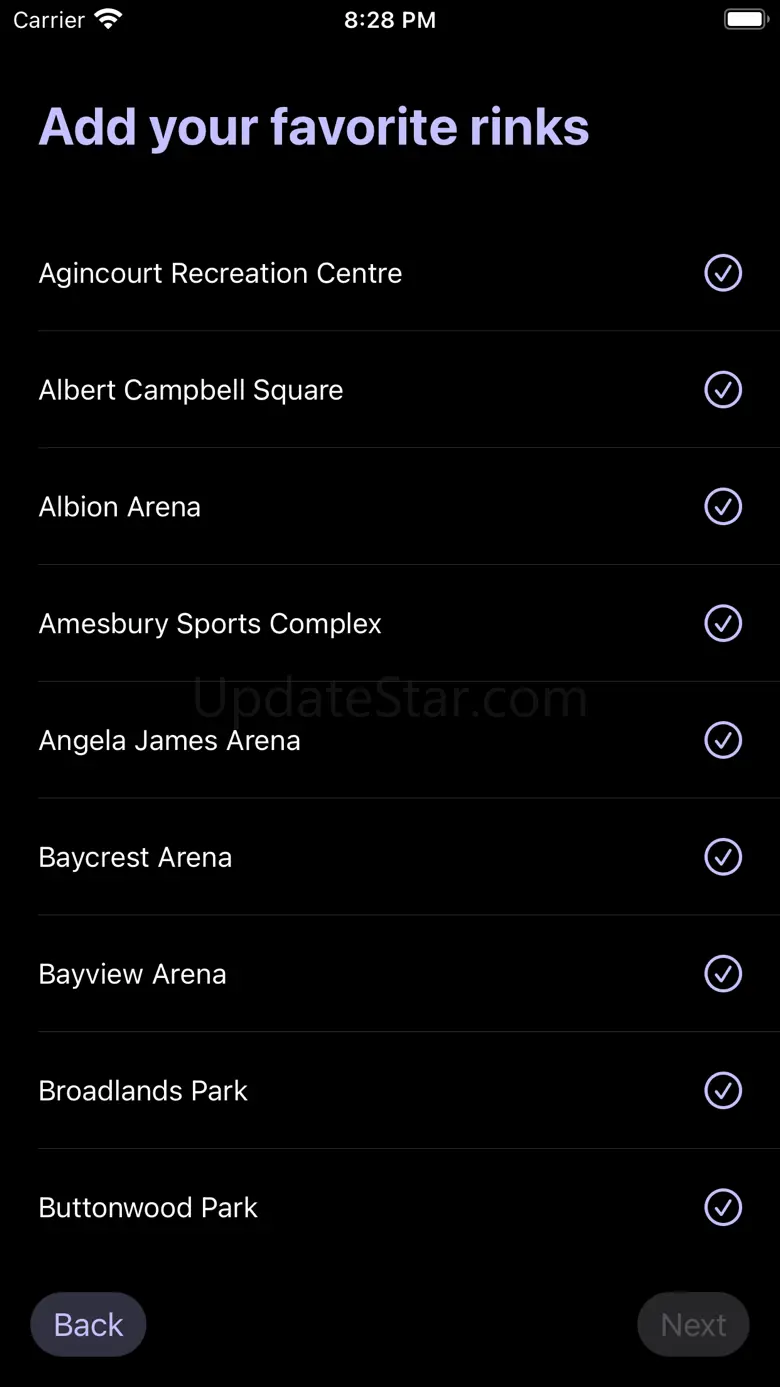Tap checkmark icon beside Albert Campbell Square
The height and width of the screenshot is (1387, 780).
[x=723, y=390]
